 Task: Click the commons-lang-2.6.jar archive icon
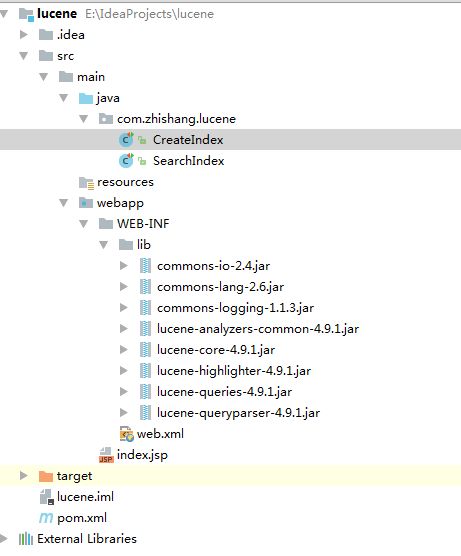point(145,287)
